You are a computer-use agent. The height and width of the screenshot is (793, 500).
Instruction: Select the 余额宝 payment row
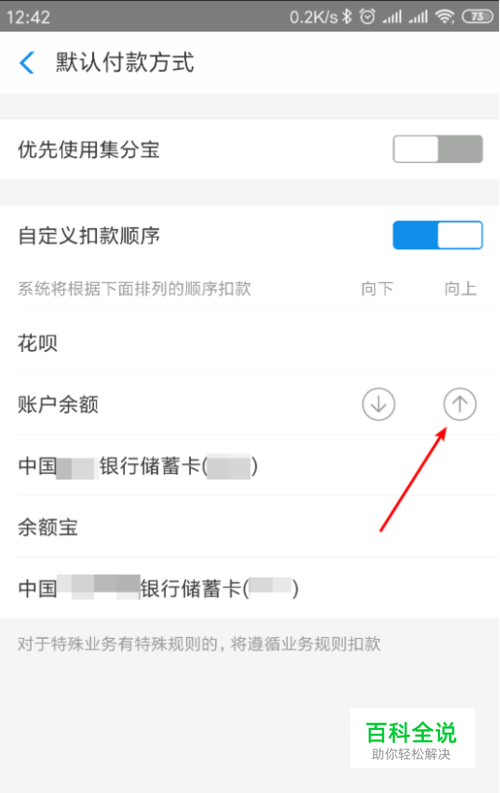(250, 527)
